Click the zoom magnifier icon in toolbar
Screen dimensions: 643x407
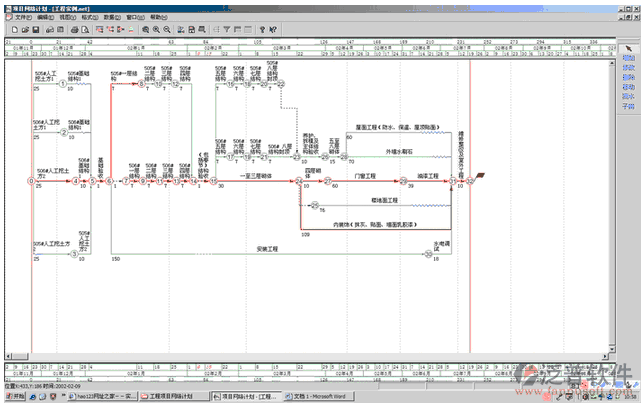(x=145, y=30)
